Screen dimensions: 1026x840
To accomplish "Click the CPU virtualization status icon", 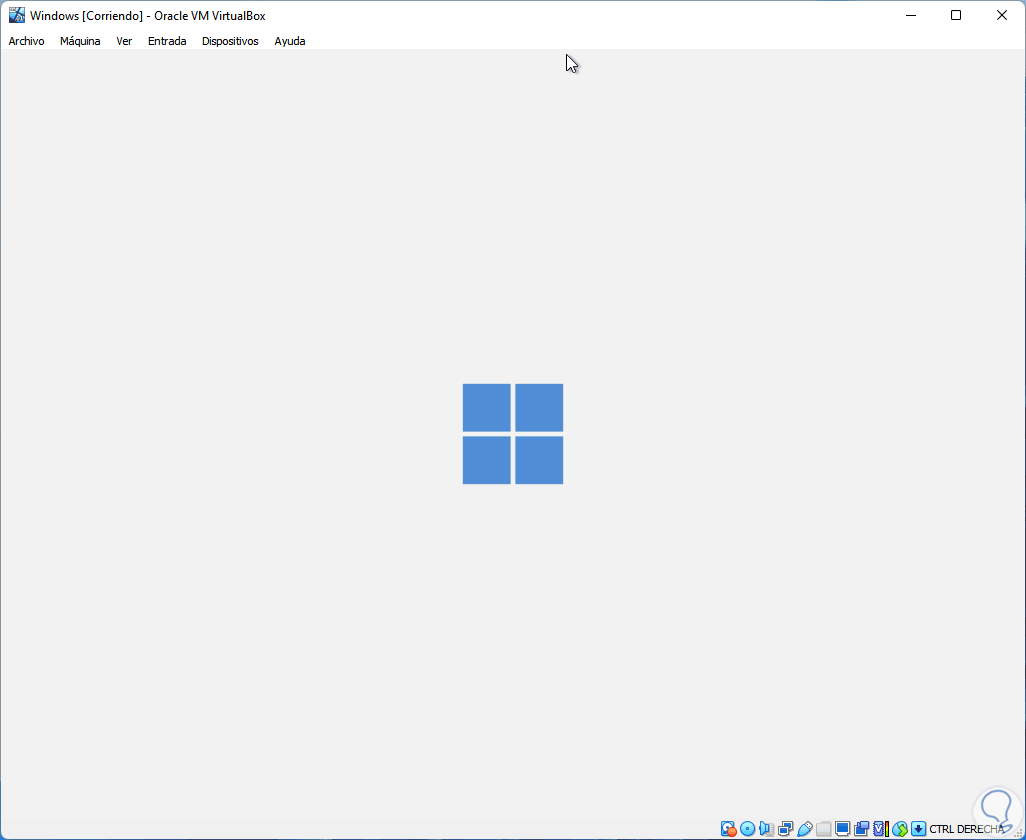I will point(881,829).
